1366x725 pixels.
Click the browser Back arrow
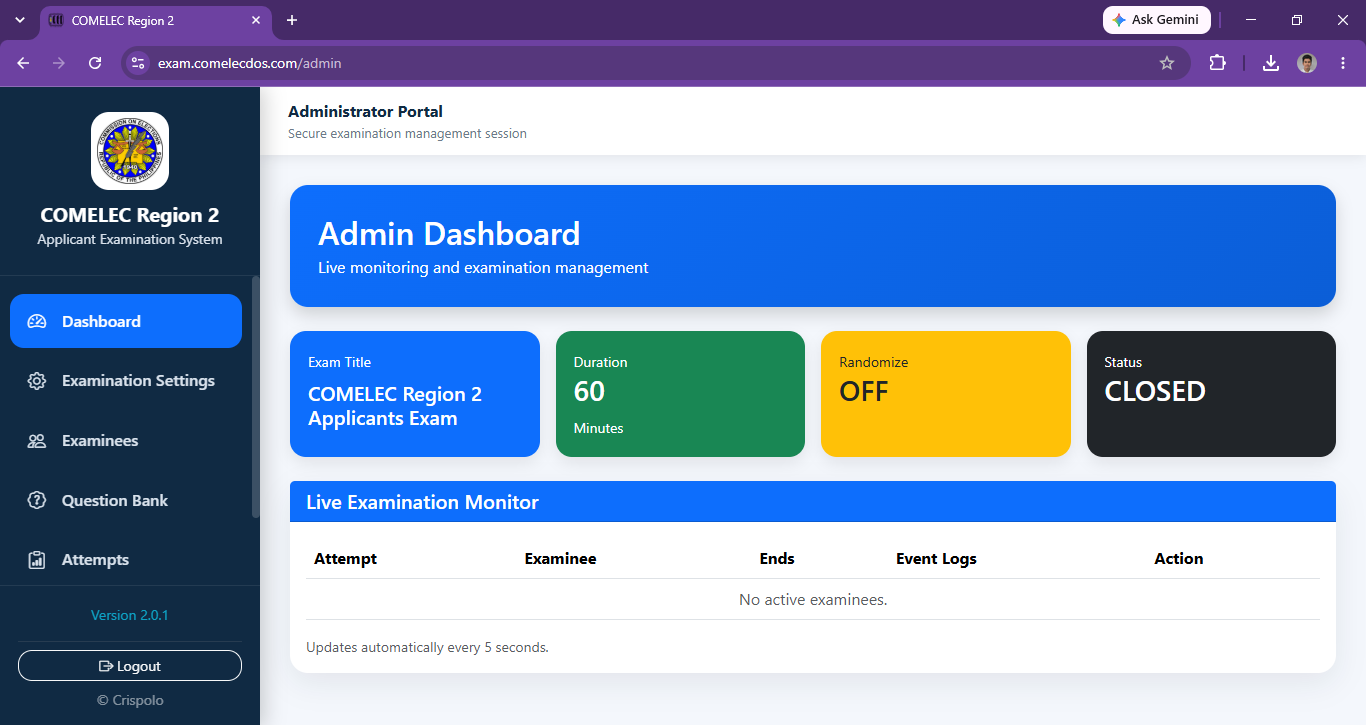23,63
